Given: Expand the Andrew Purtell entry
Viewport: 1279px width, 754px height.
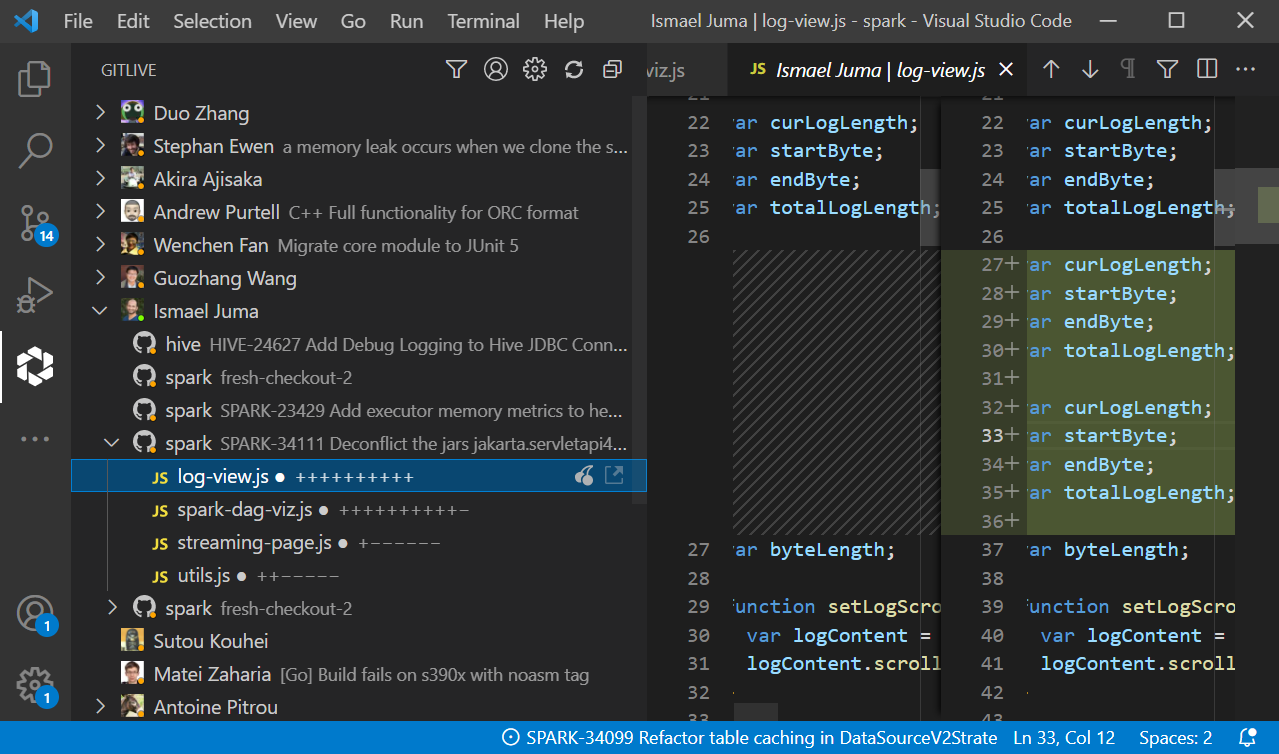Looking at the screenshot, I should [x=100, y=212].
